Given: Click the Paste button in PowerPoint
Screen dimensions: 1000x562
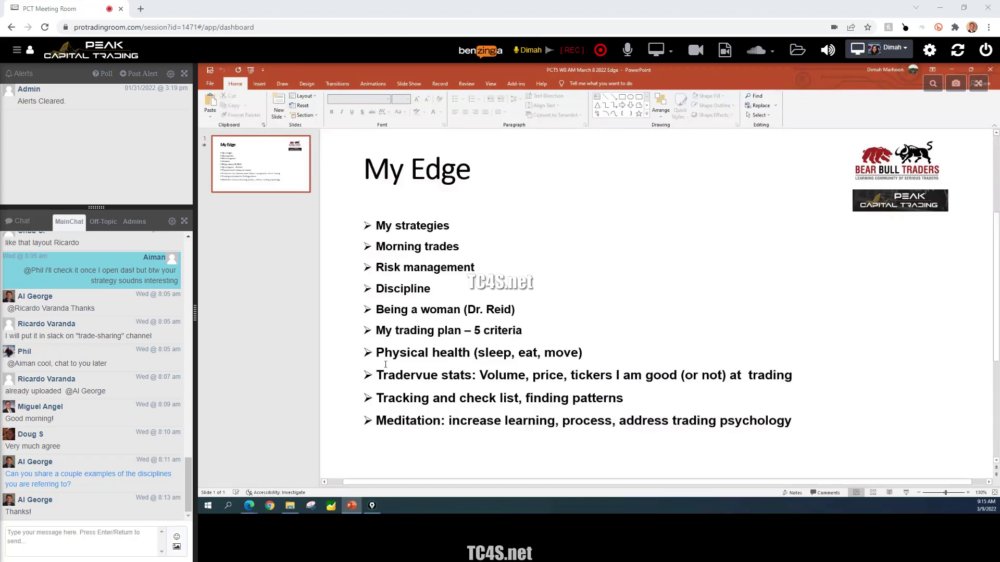Looking at the screenshot, I should 210,103.
